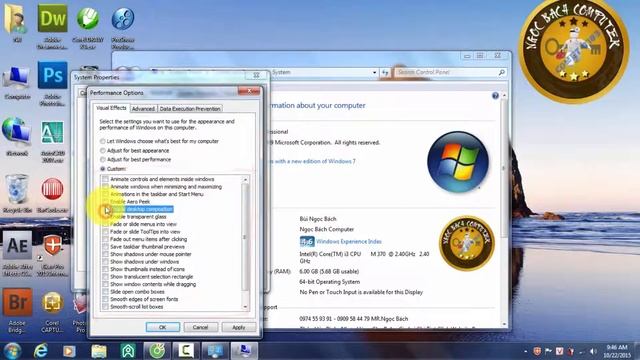
Task: Switch to System window on the taskbar
Action: [244, 351]
